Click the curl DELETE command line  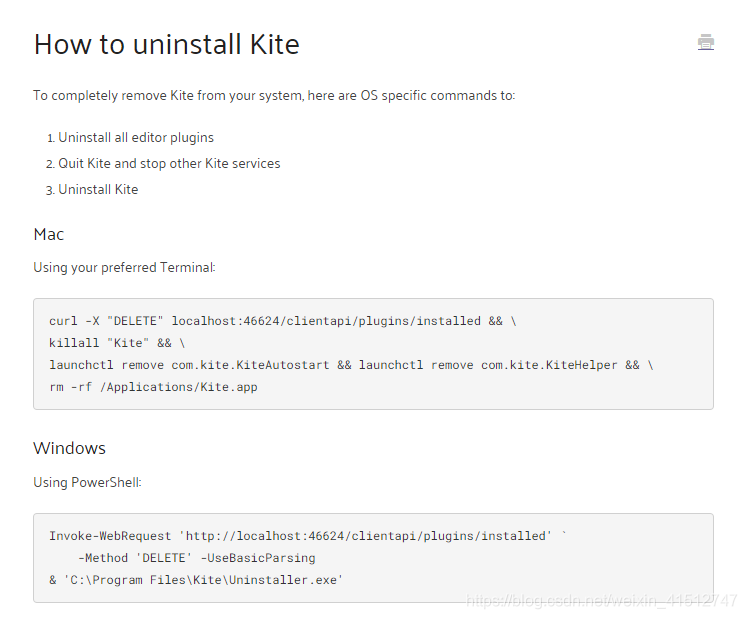[x=283, y=321]
